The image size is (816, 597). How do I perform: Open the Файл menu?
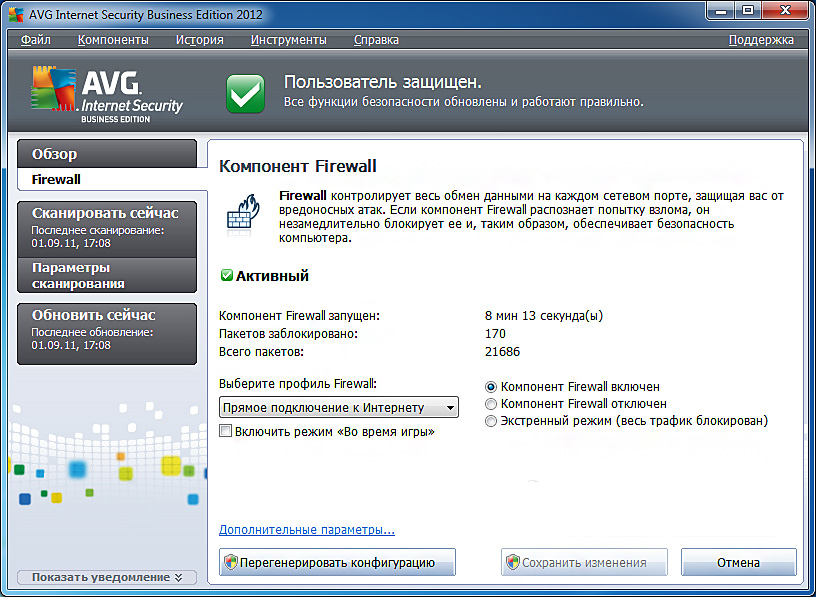pyautogui.click(x=35, y=40)
